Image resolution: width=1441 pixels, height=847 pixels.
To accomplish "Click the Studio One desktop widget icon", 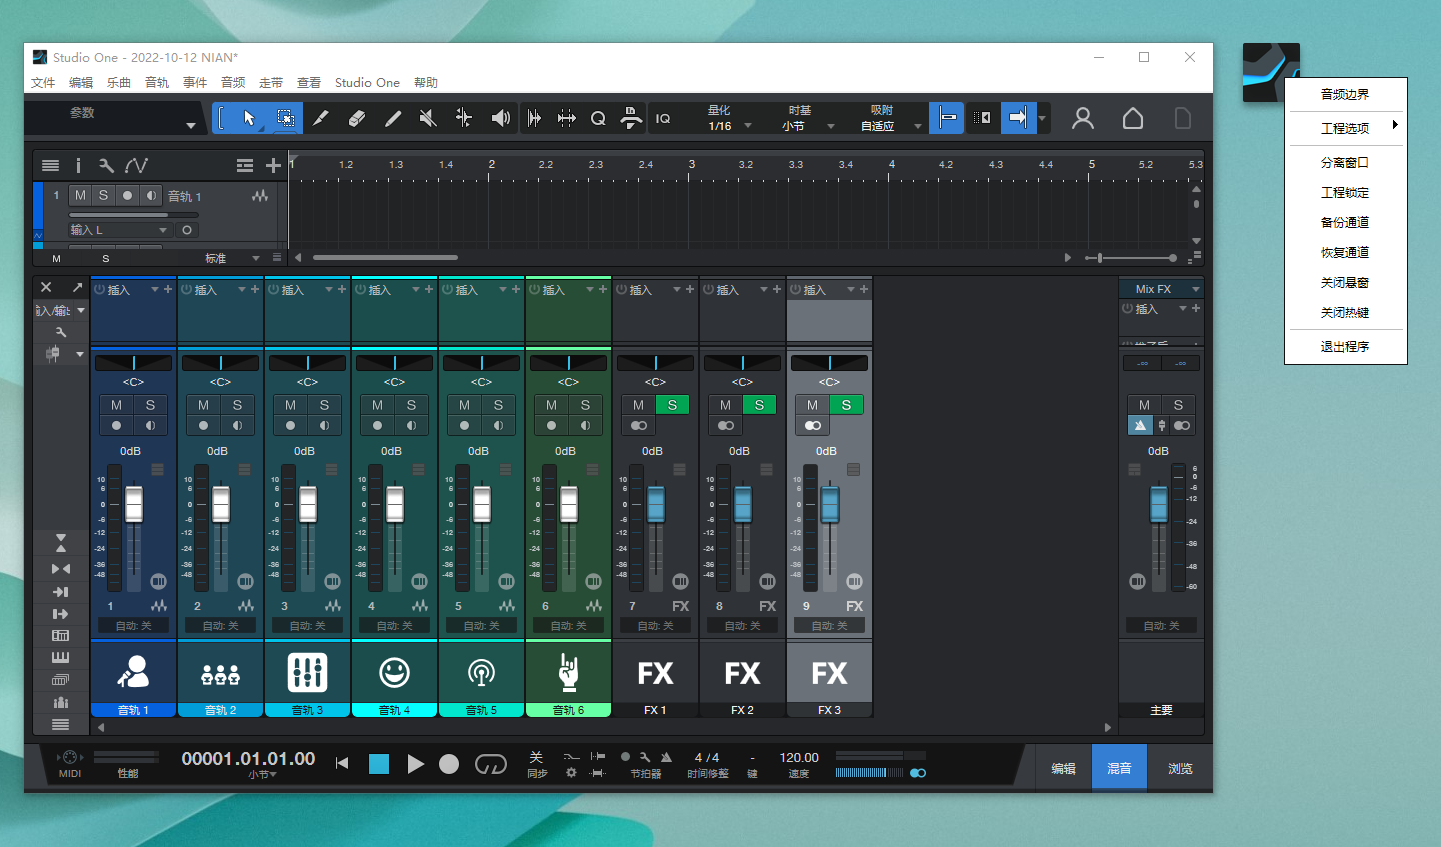I will (x=1271, y=72).
